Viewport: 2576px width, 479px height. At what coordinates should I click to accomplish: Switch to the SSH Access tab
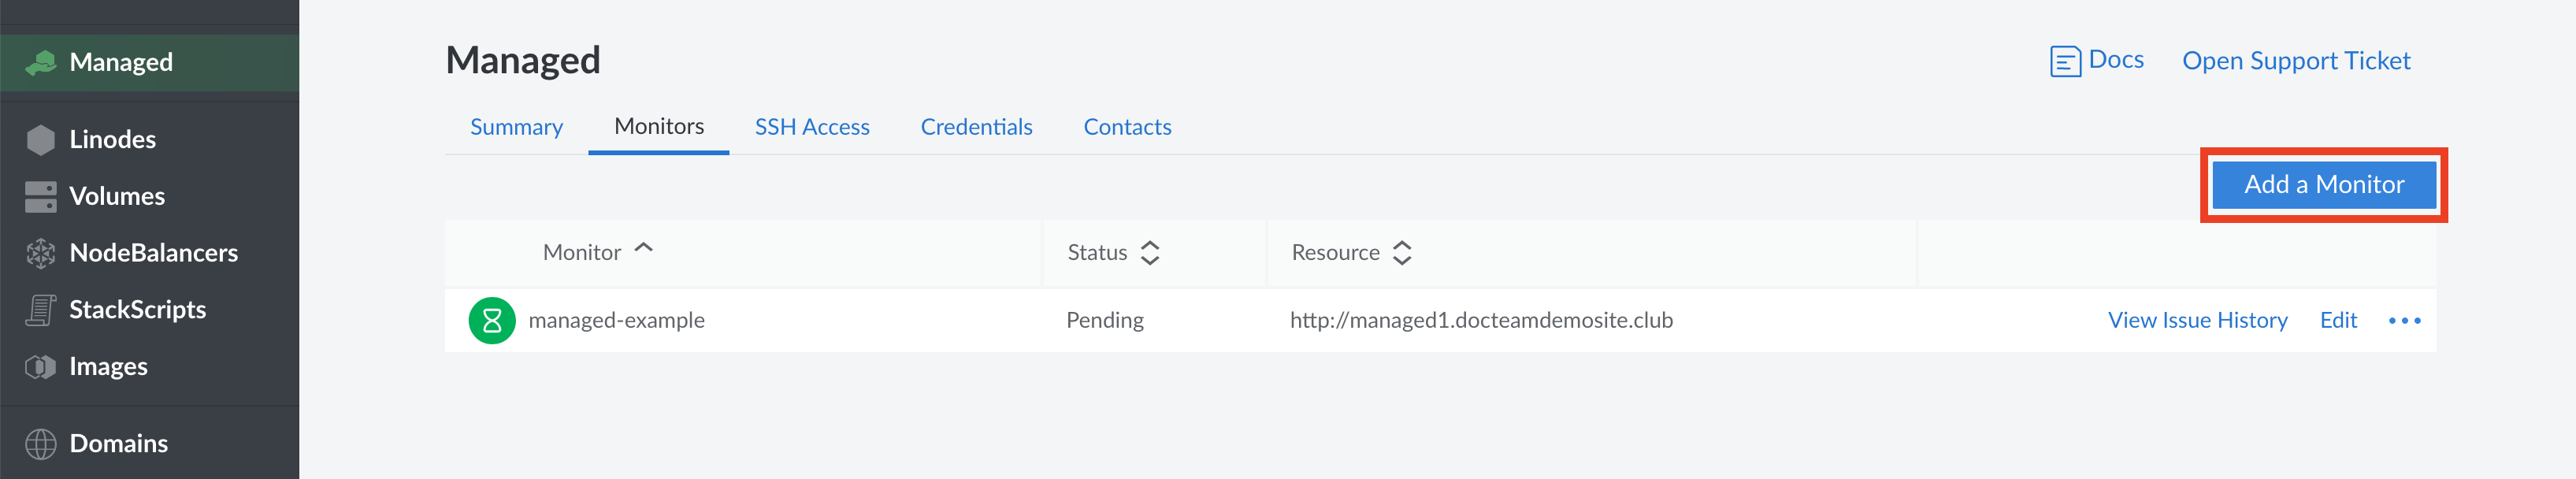coord(812,127)
